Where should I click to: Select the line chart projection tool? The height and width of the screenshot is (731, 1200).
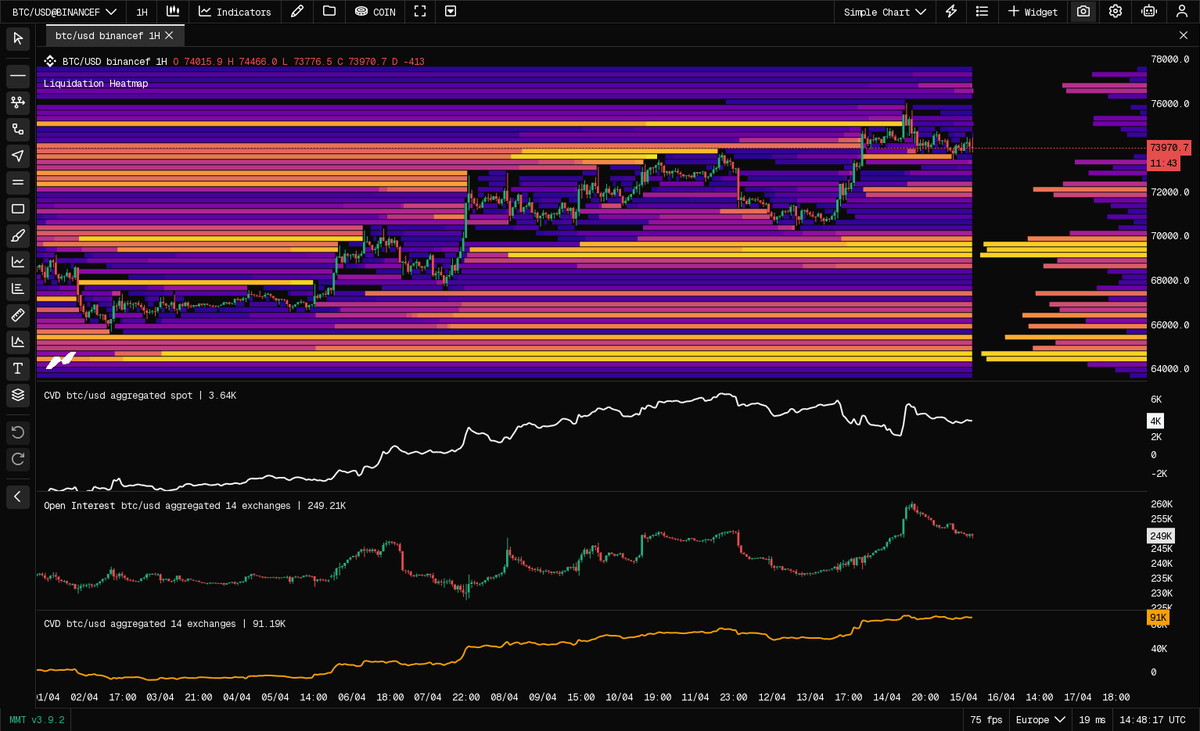(x=17, y=262)
